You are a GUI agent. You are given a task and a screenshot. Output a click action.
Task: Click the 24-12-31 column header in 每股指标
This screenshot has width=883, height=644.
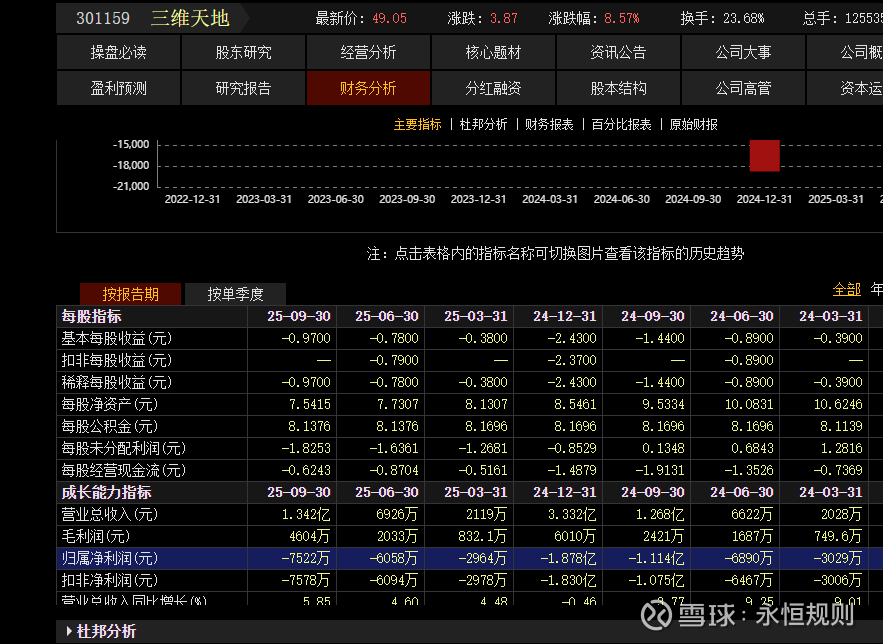[564, 316]
